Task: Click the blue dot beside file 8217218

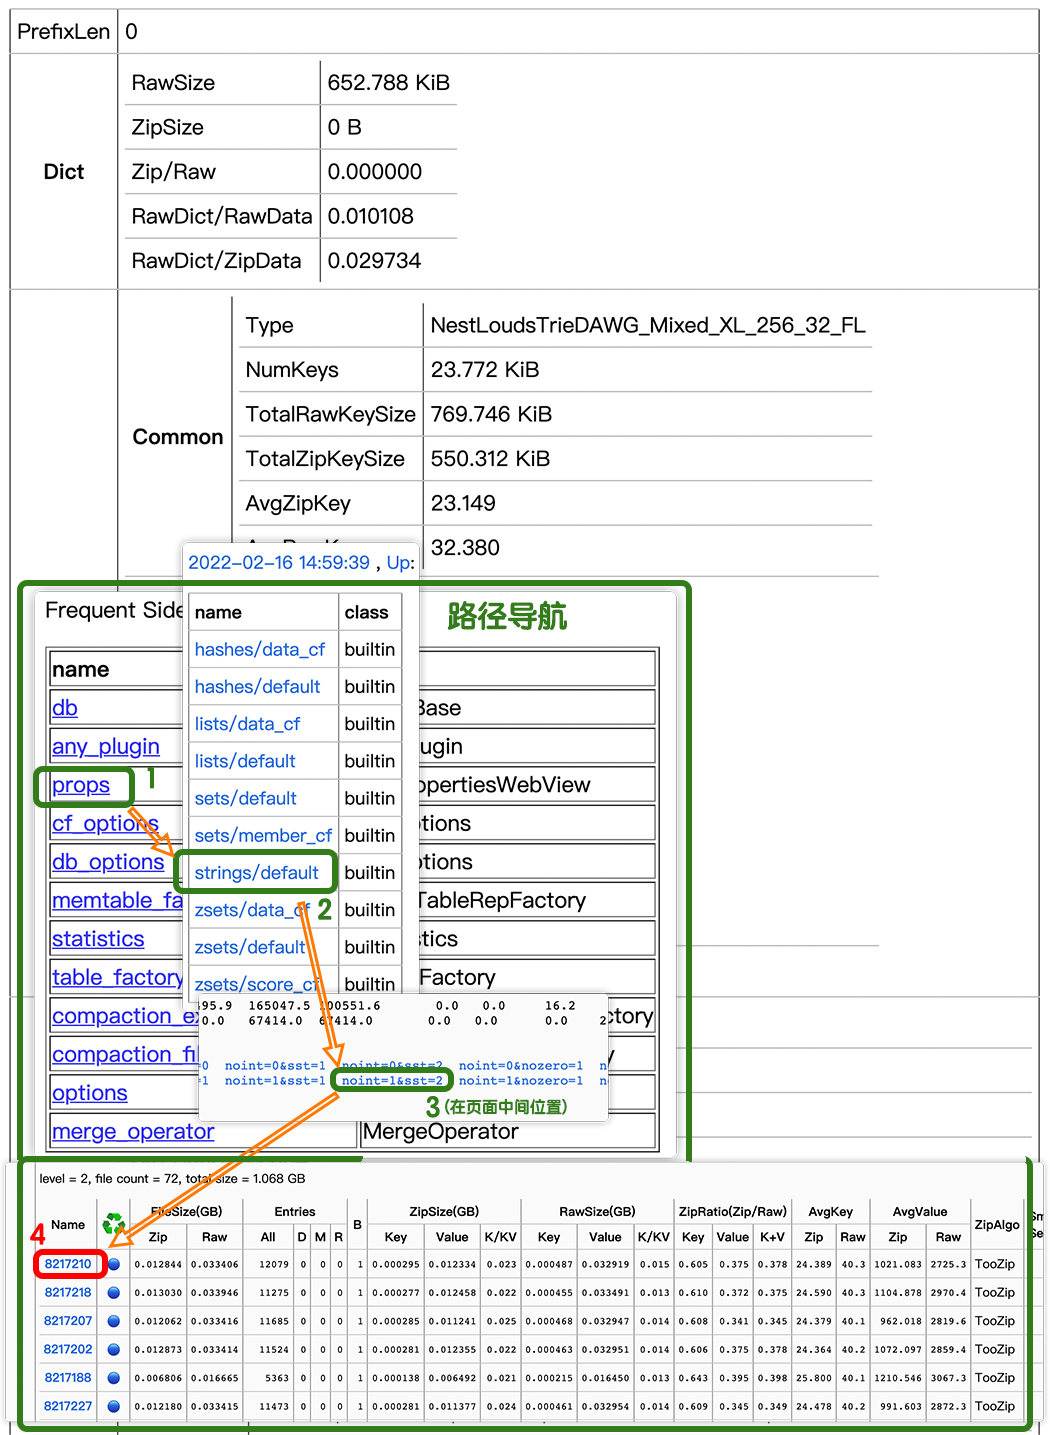Action: pyautogui.click(x=114, y=1292)
